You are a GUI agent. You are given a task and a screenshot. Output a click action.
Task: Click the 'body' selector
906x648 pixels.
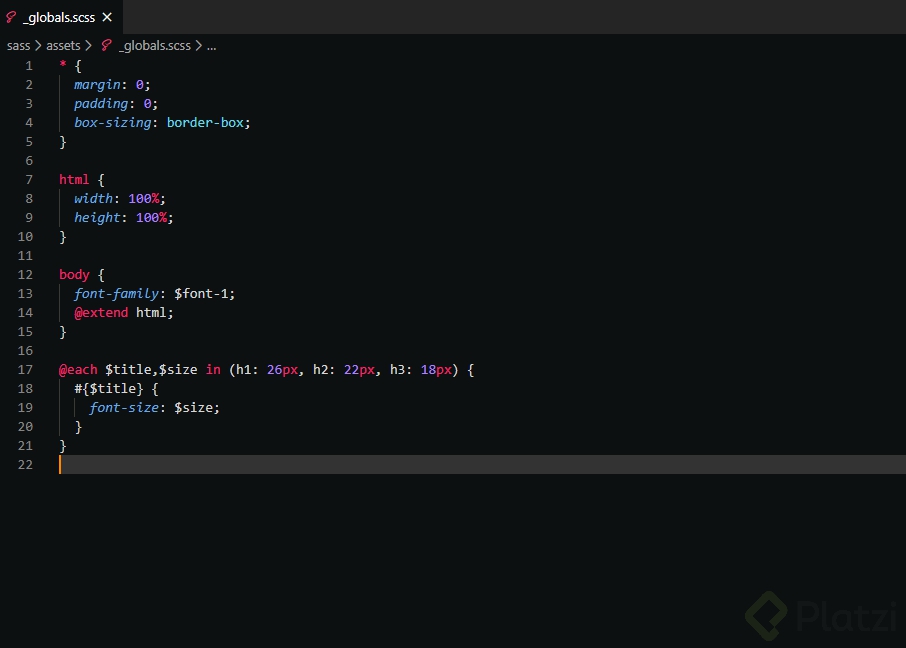pos(74,275)
